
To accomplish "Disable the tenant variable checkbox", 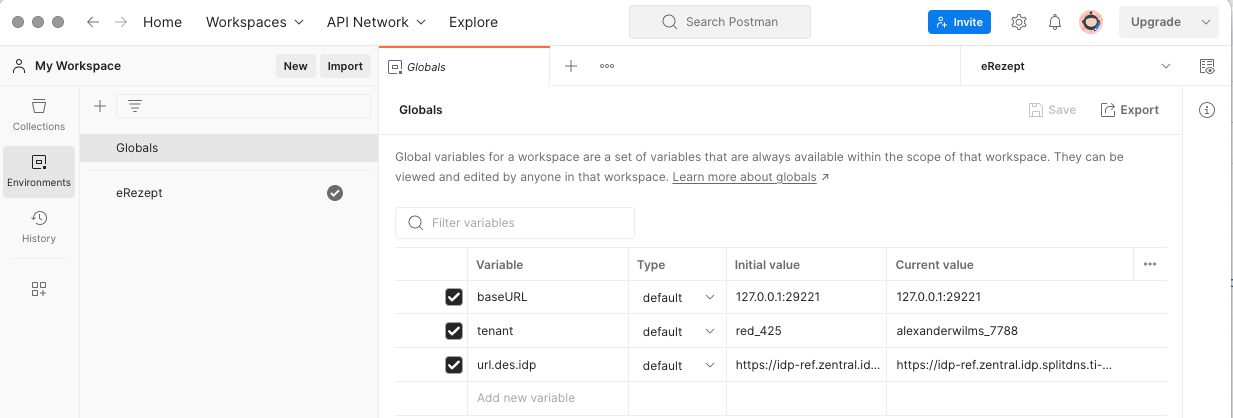I will [x=454, y=331].
